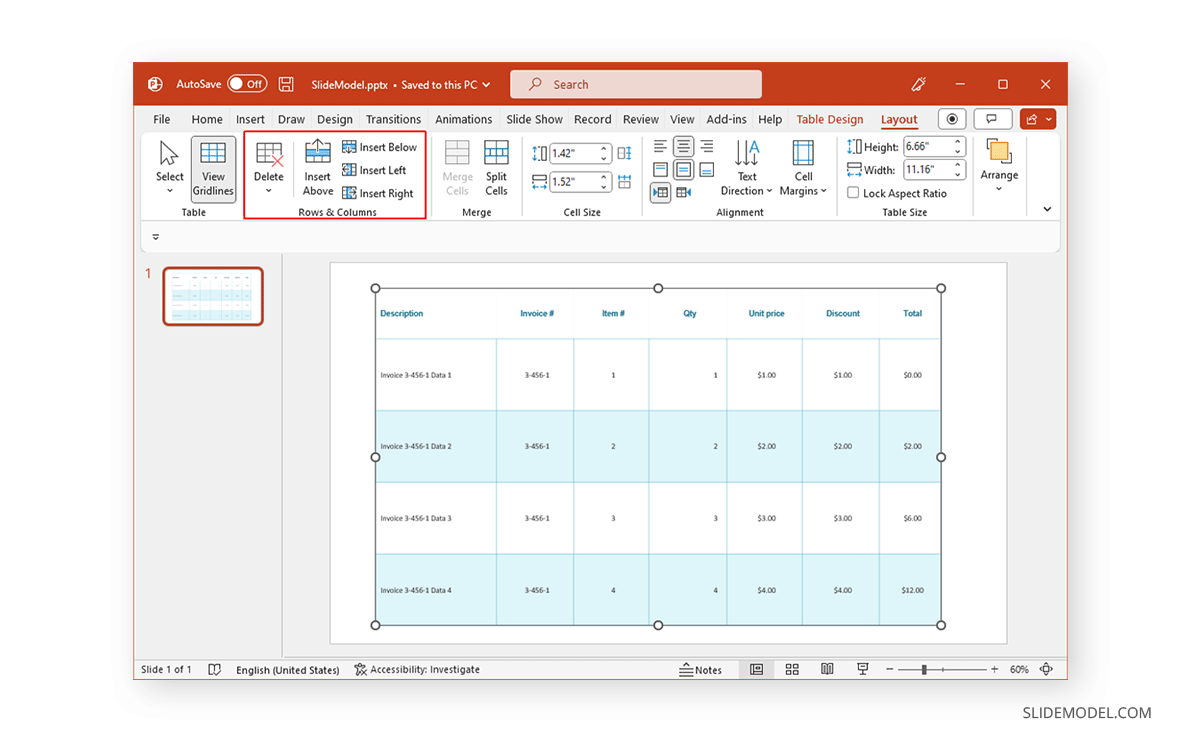Select slide 1 thumbnail
1200x743 pixels.
[212, 296]
